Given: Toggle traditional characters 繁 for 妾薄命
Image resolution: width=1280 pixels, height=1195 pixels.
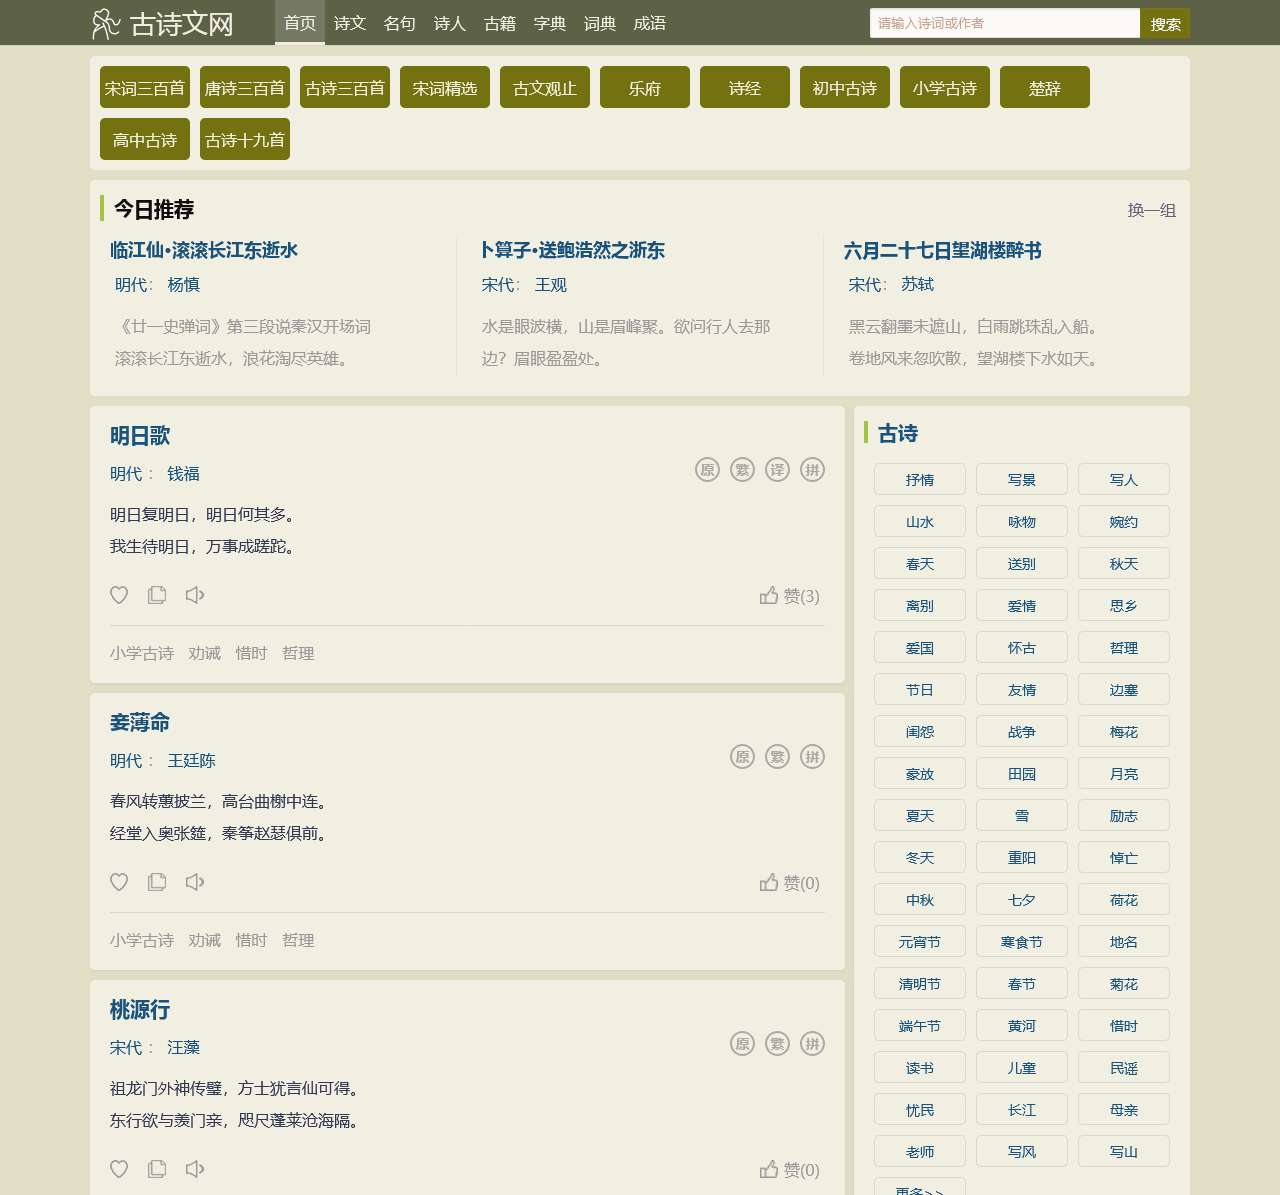Looking at the screenshot, I should [777, 756].
